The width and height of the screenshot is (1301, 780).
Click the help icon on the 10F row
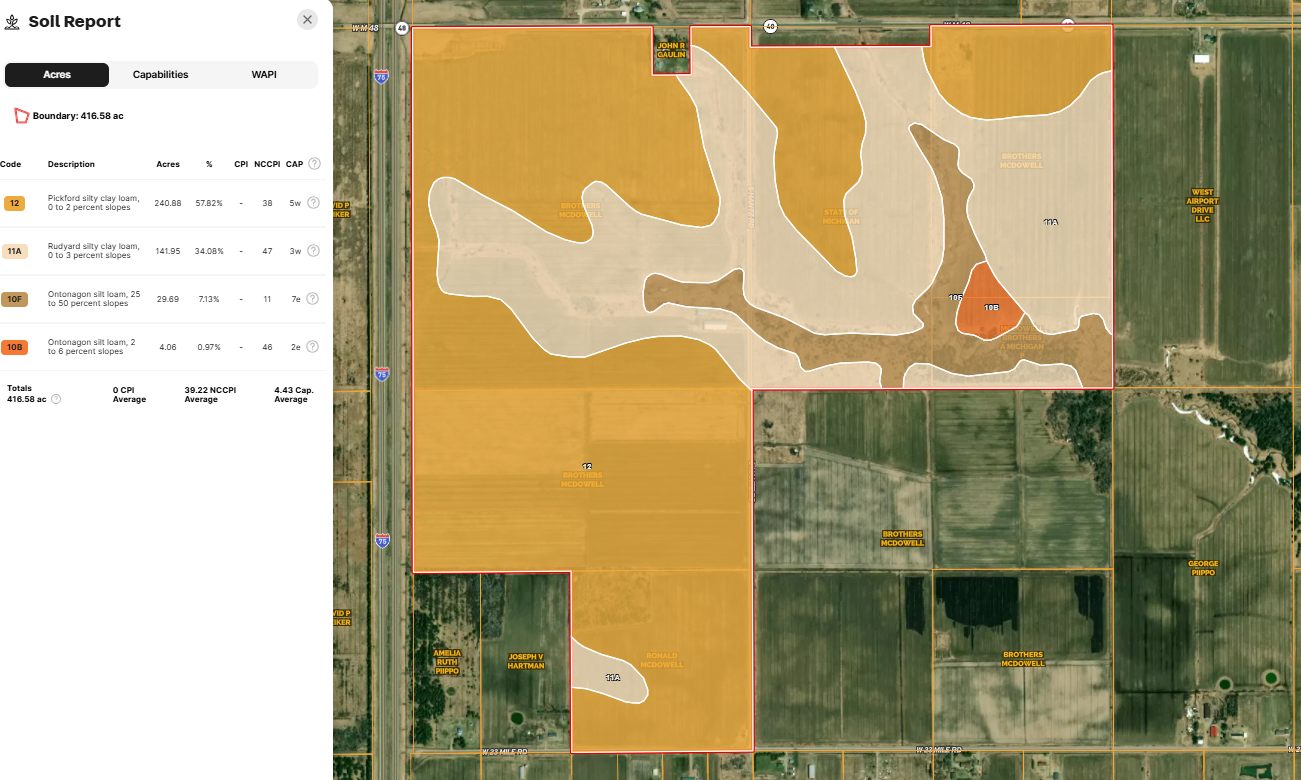coord(313,299)
